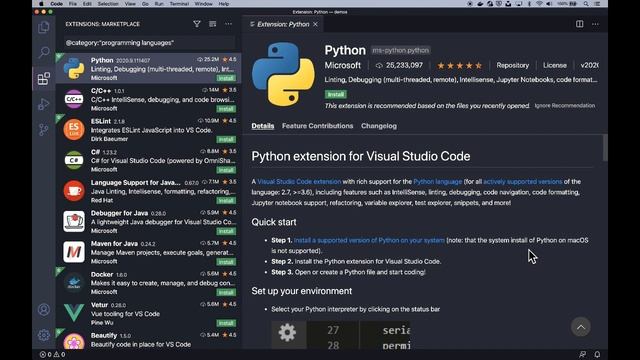Image resolution: width=640 pixels, height=360 pixels.
Task: Open install a supported version of Python link
Action: pyautogui.click(x=369, y=240)
